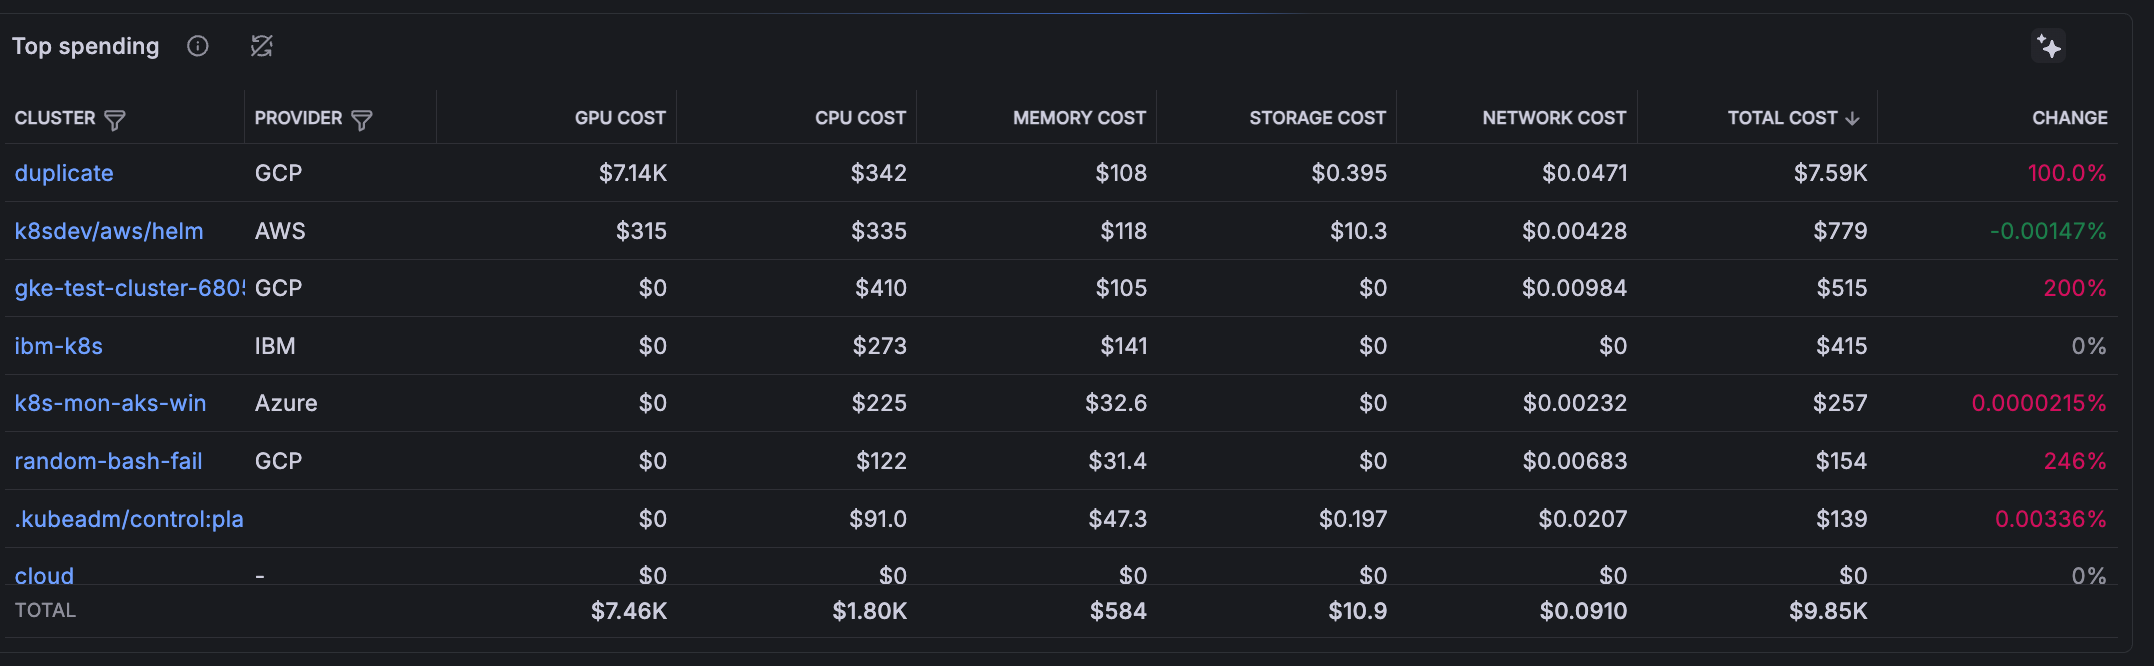Open the k8sdev/aws/helm cluster
Screen dimensions: 2154x666
109,231
